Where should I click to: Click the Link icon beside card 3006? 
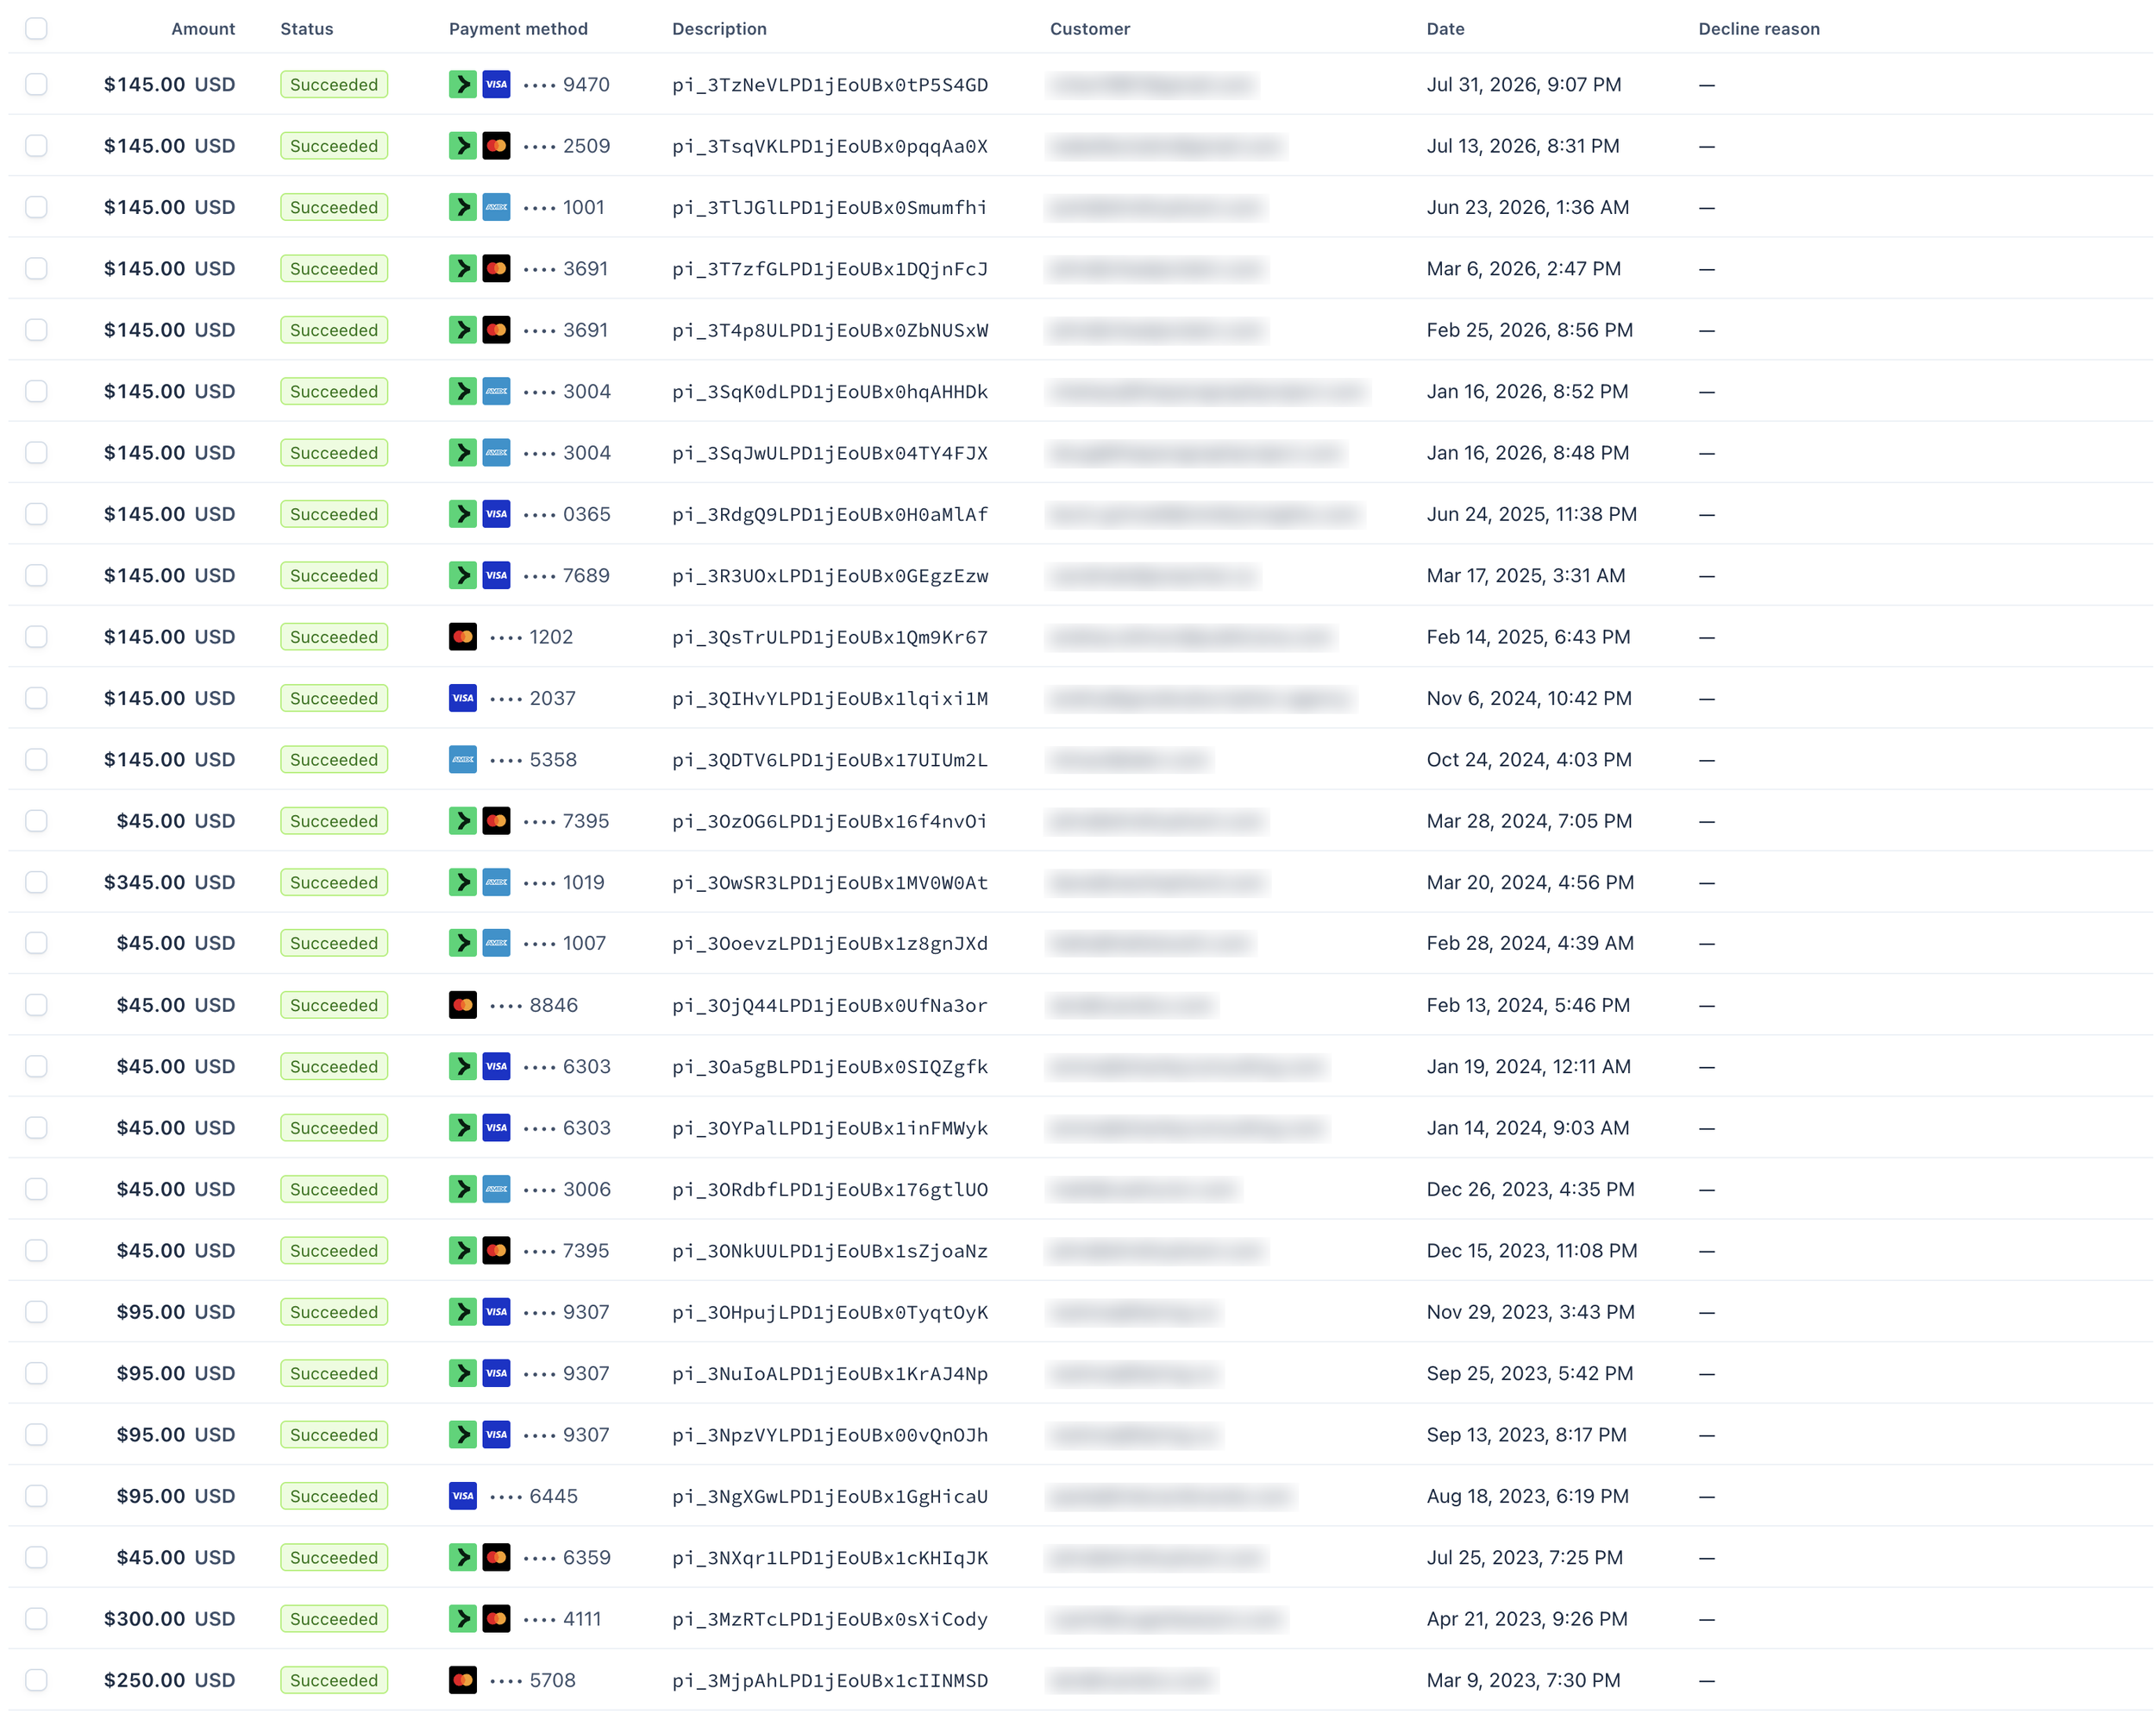coord(462,1189)
